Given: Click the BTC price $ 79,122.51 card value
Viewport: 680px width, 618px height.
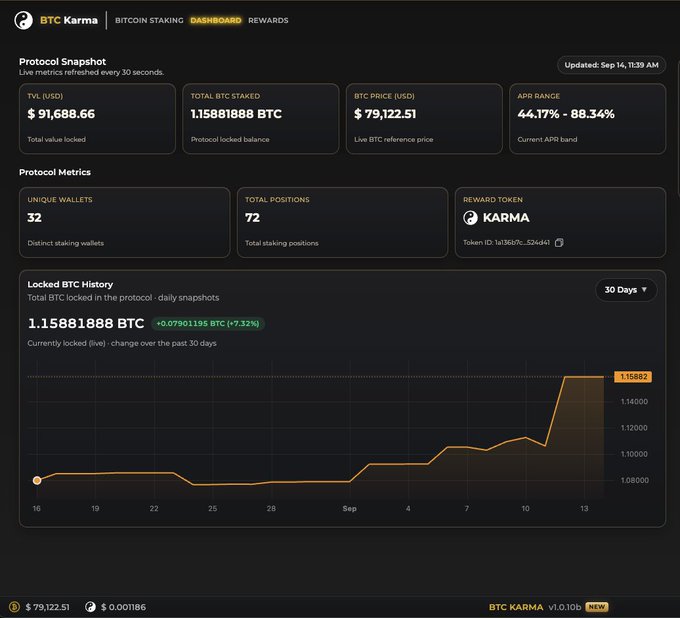Looking at the screenshot, I should [385, 114].
